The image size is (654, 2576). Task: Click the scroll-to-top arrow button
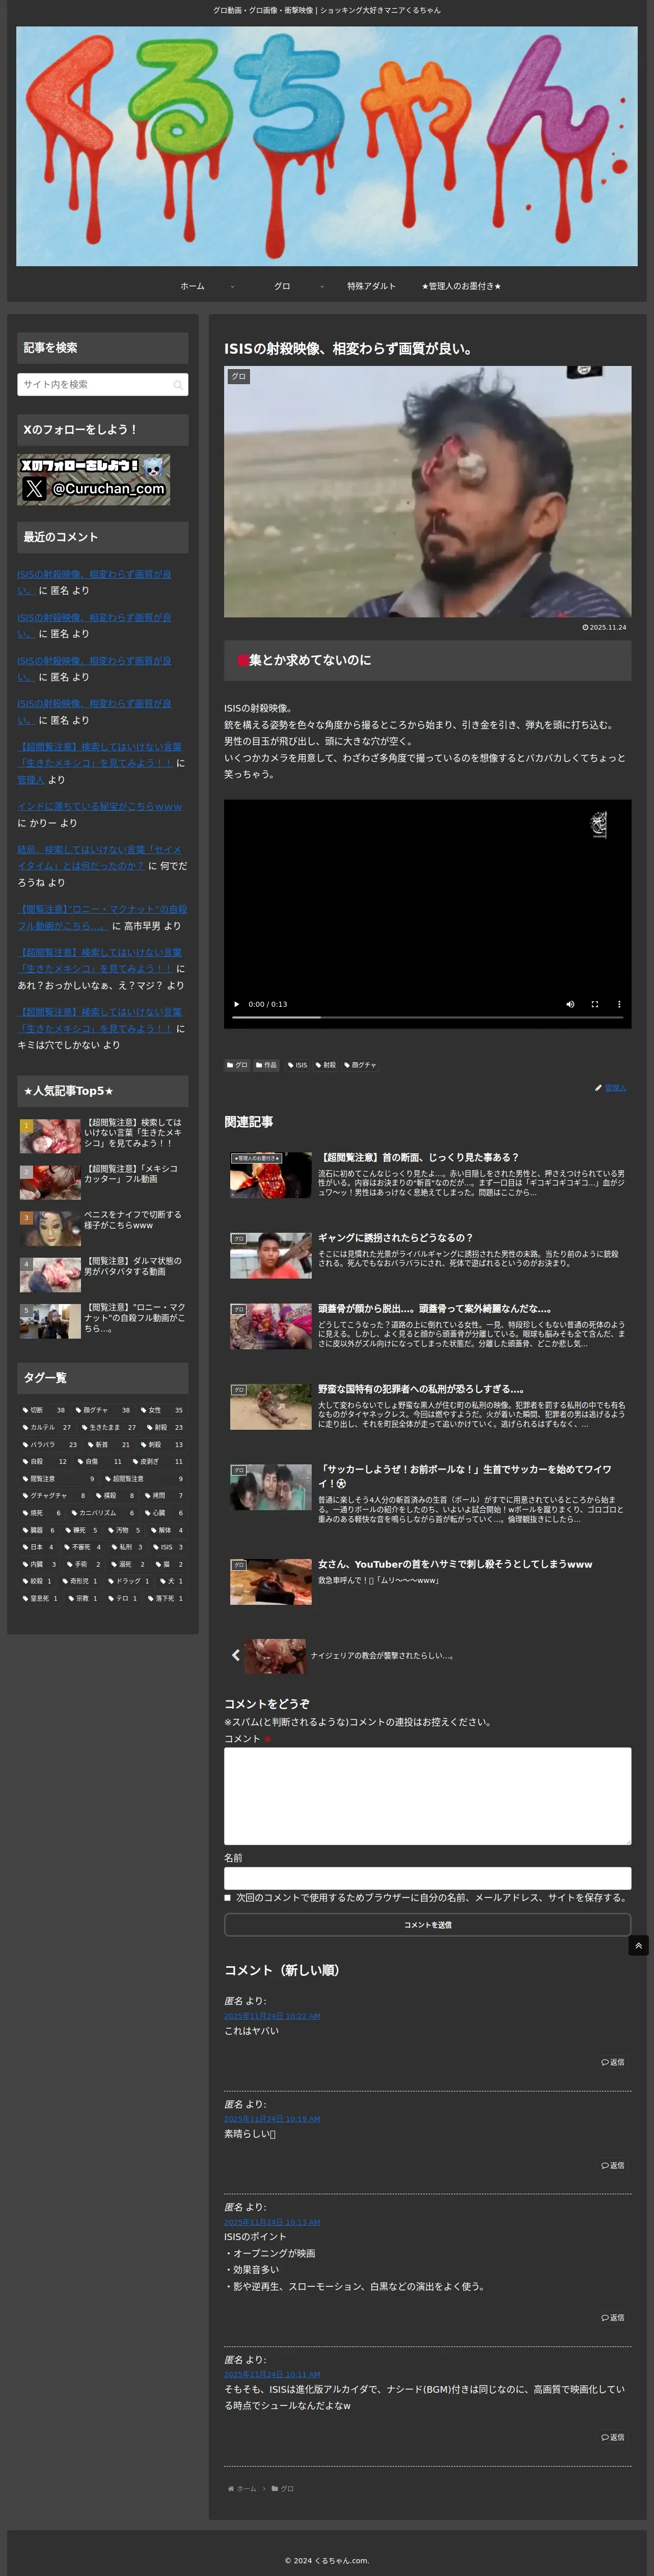pos(639,1945)
